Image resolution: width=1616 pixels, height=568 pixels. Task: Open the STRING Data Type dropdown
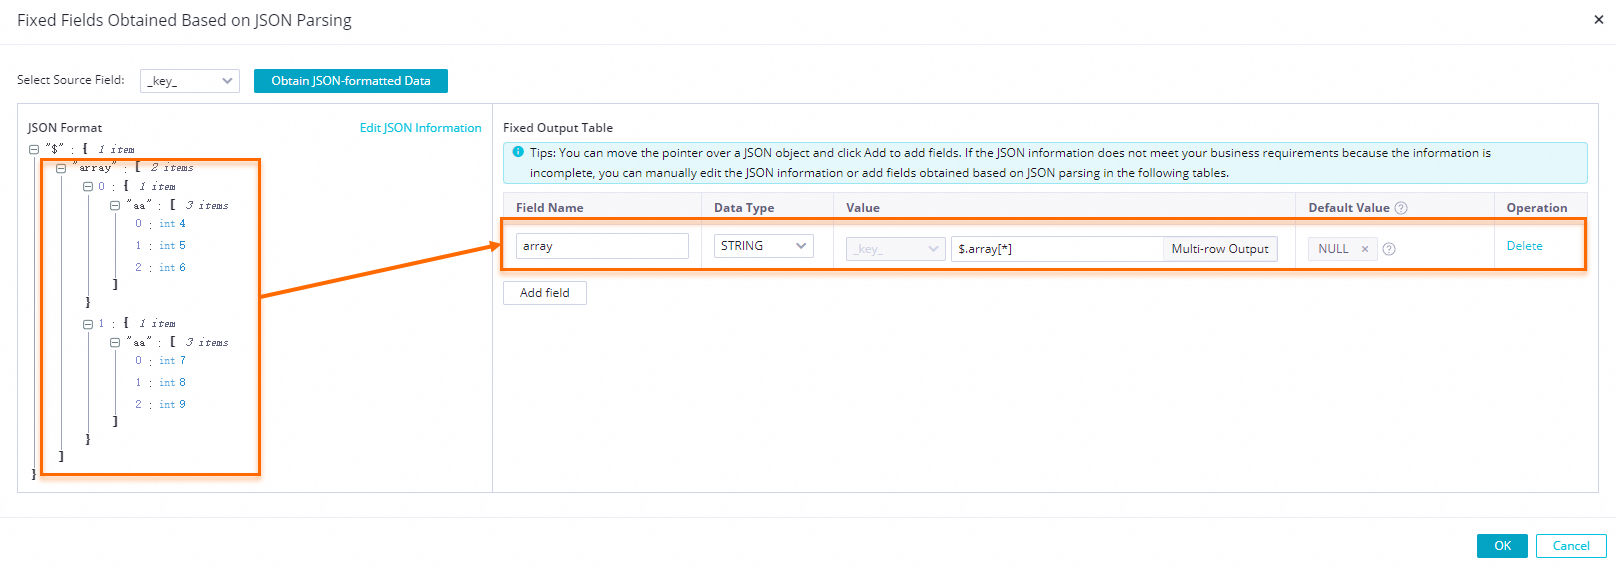tap(763, 246)
